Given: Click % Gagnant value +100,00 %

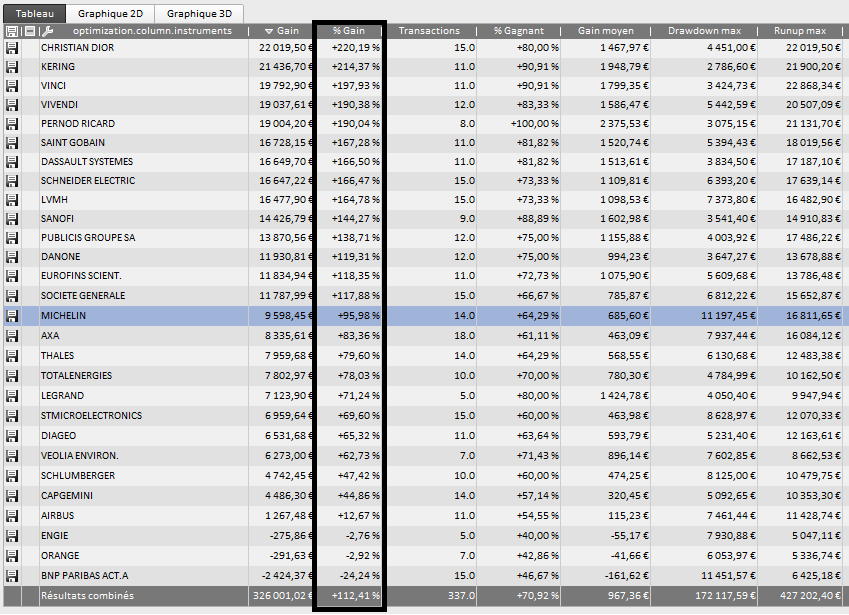Looking at the screenshot, I should 534,123.
